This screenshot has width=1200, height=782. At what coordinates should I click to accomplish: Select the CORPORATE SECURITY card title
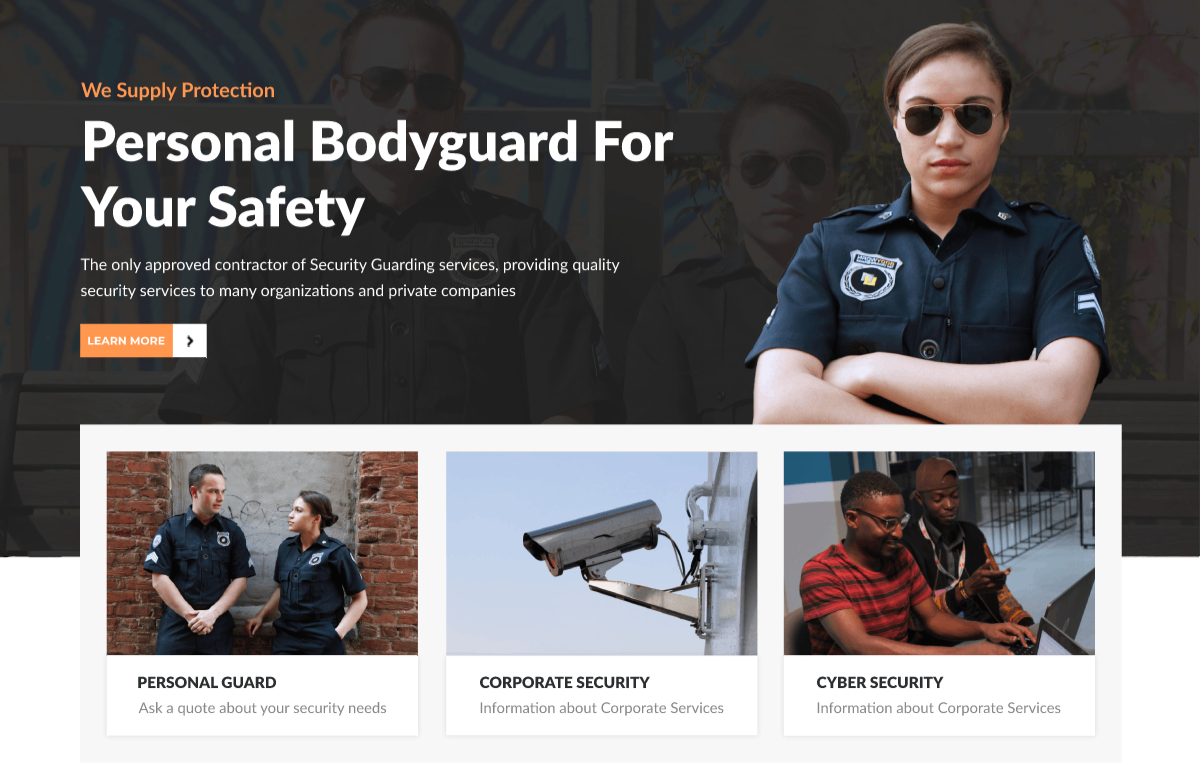coord(564,683)
